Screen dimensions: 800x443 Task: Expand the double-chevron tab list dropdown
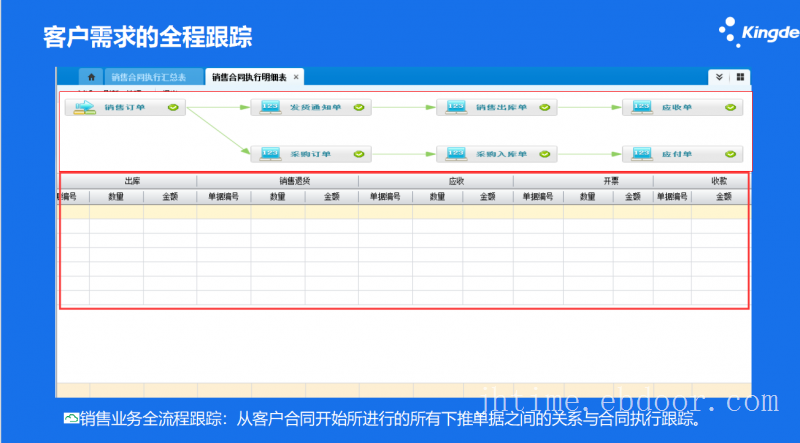(719, 77)
